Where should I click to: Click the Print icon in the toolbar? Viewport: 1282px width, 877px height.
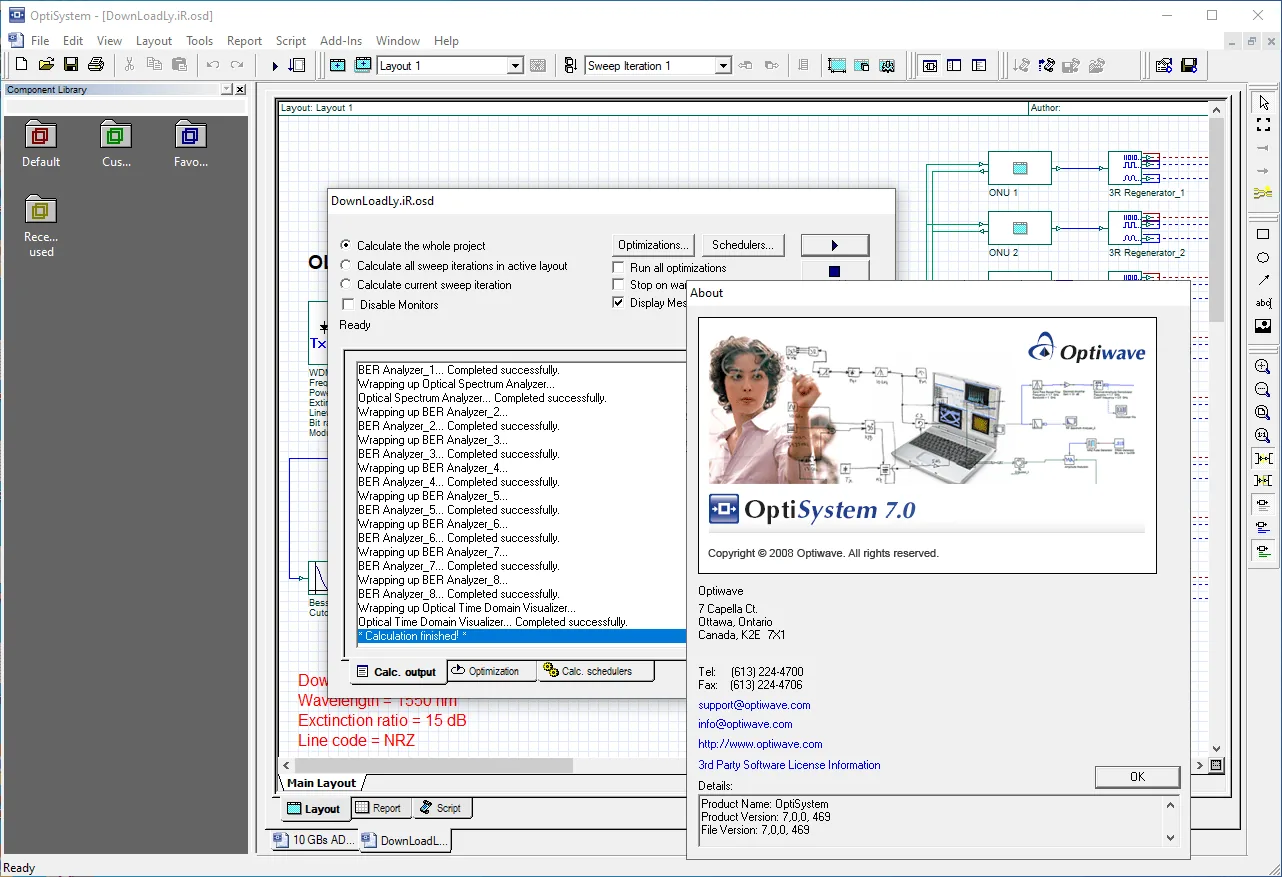point(96,65)
